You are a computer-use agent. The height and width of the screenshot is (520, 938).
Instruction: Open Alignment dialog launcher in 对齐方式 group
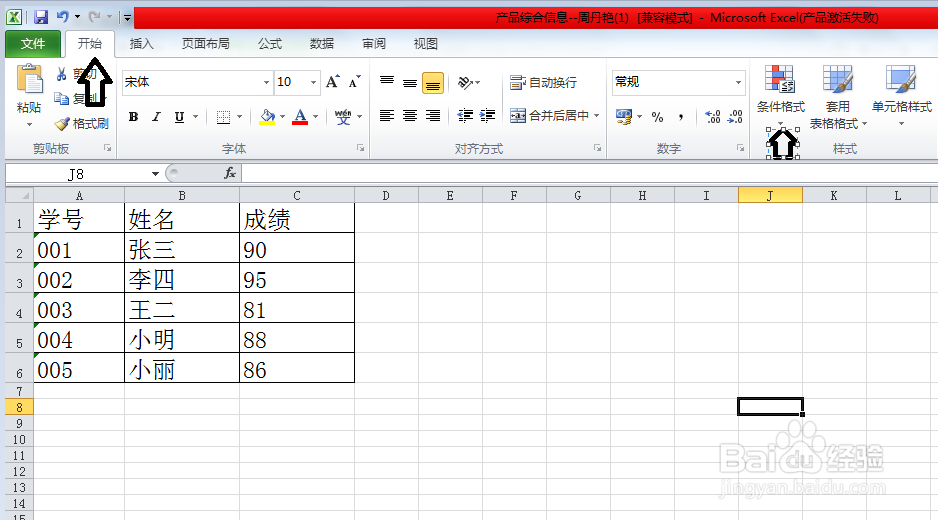pyautogui.click(x=597, y=148)
